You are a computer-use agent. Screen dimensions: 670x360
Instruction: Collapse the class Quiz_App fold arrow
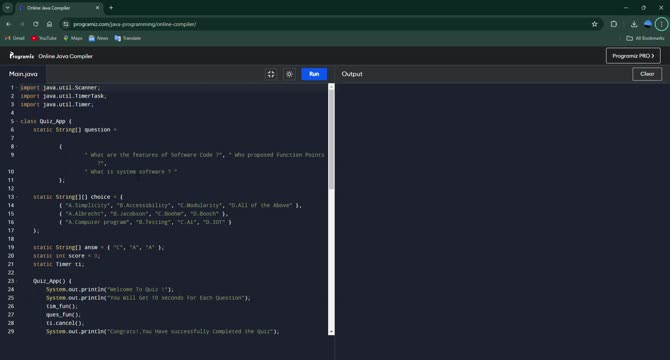tap(17, 121)
